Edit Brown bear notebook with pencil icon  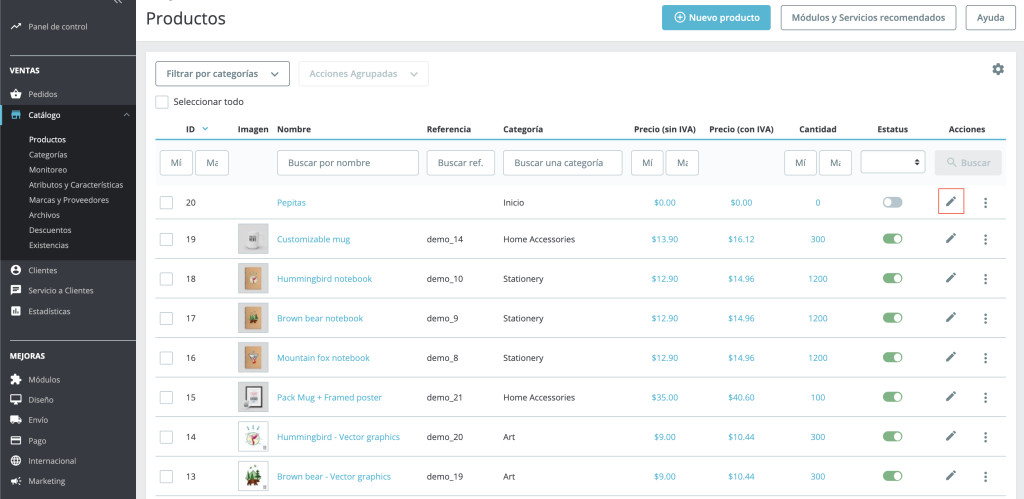click(951, 317)
